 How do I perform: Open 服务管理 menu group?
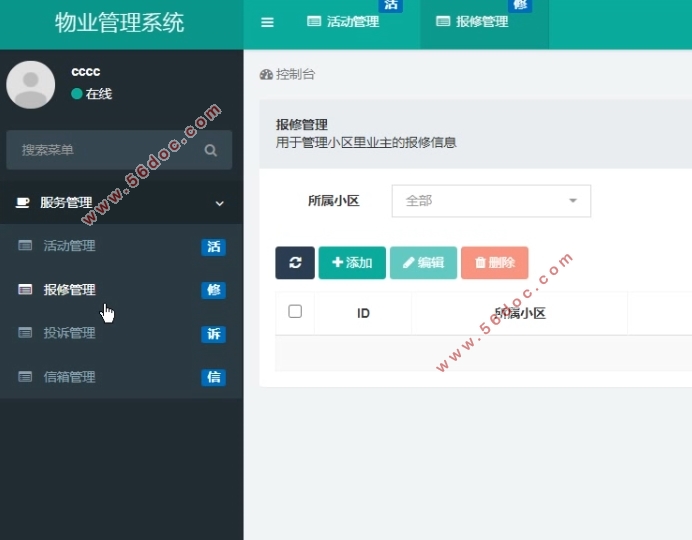coord(121,202)
